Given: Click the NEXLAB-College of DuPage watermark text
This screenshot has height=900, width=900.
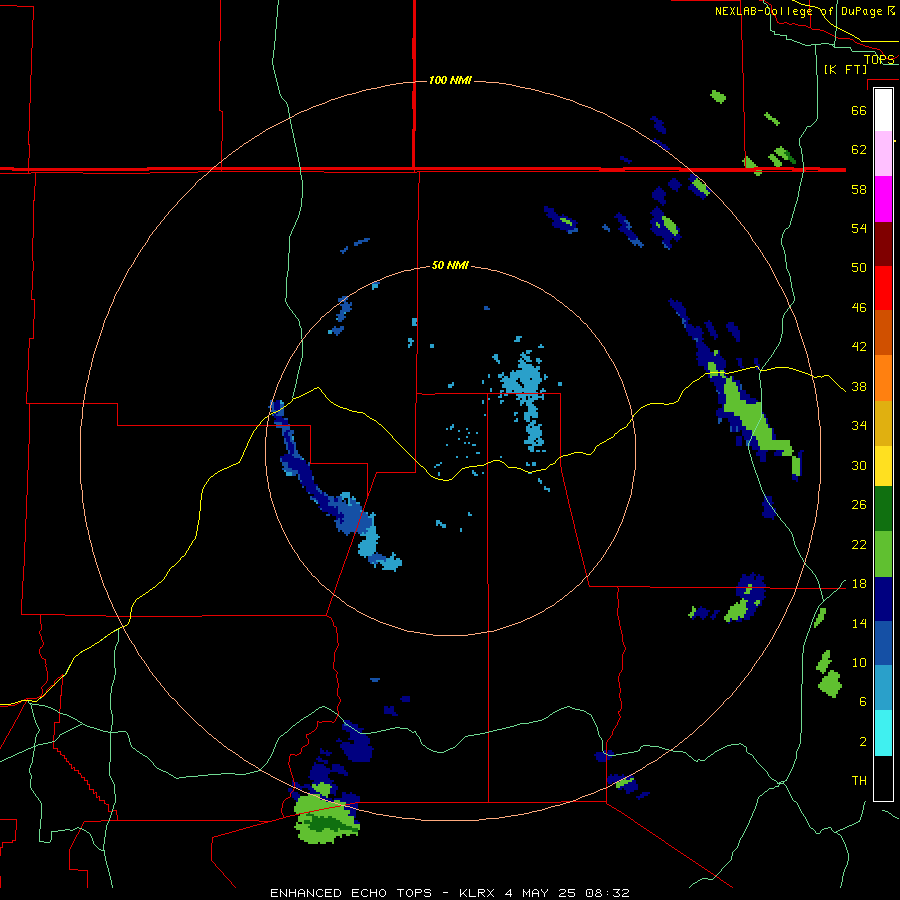Looking at the screenshot, I should pos(804,11).
